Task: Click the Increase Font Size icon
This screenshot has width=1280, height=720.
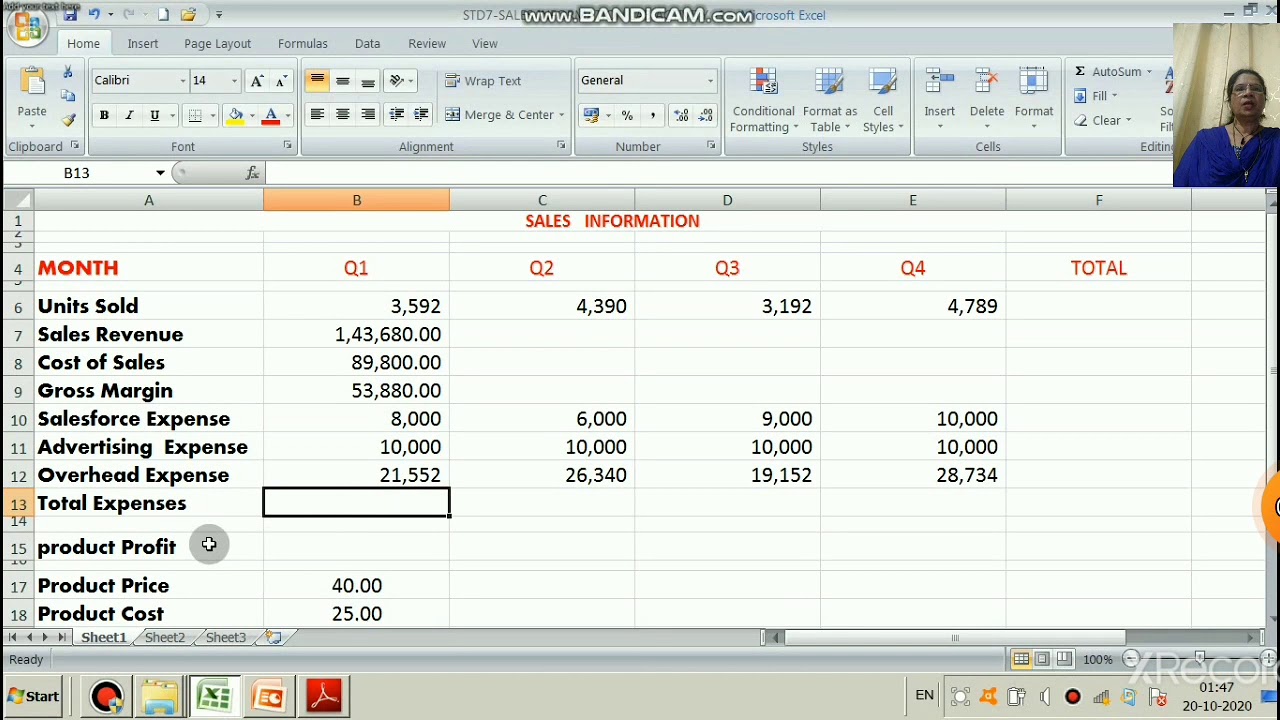Action: 257,81
